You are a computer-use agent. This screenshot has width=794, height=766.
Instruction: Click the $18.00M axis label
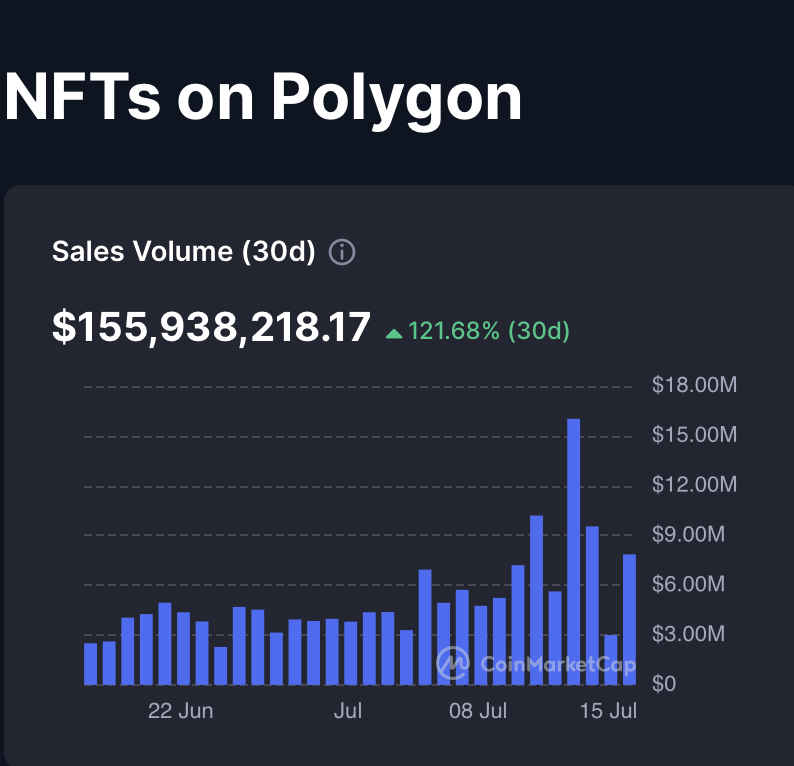(x=694, y=385)
